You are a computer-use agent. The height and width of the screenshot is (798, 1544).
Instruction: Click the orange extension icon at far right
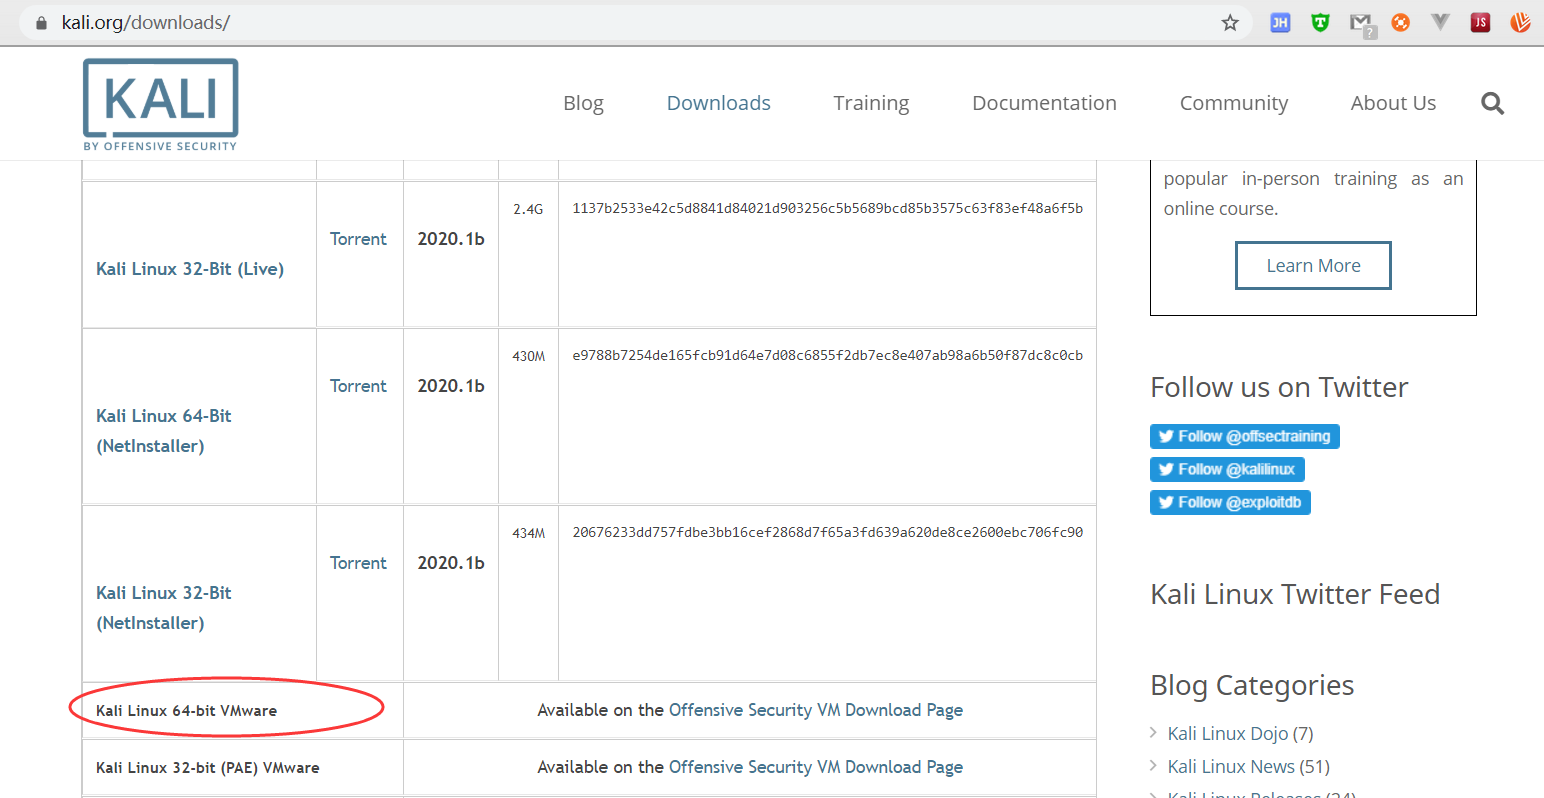[x=1520, y=22]
